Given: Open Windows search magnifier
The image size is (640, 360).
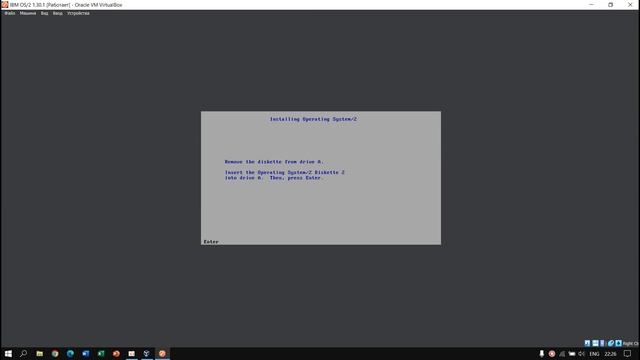Looking at the screenshot, I should [x=23, y=353].
